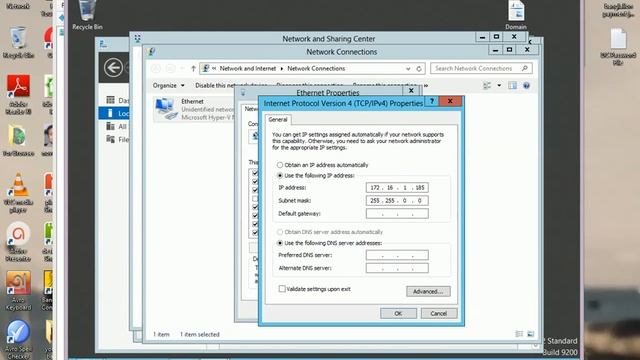Click search magnifier in Network Connections

coord(524,68)
